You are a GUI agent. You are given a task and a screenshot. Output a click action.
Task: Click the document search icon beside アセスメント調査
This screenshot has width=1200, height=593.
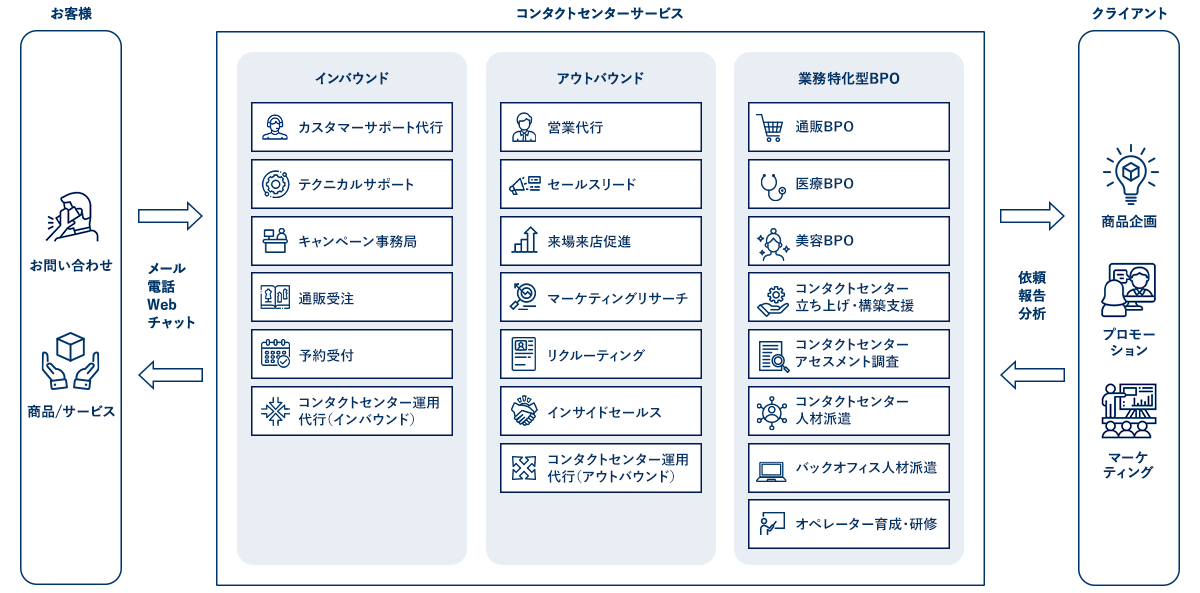pos(771,355)
